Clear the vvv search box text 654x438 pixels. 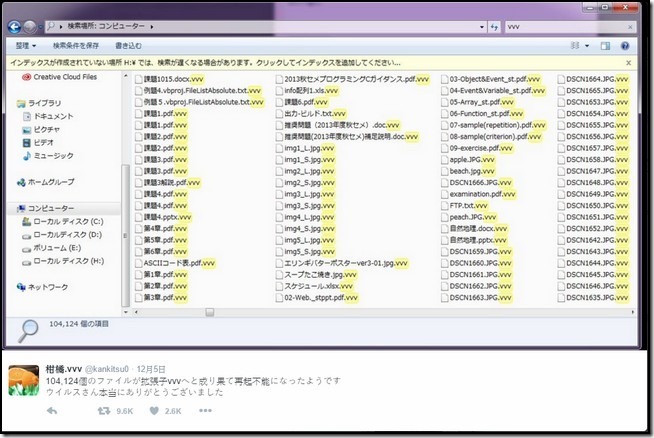point(630,27)
